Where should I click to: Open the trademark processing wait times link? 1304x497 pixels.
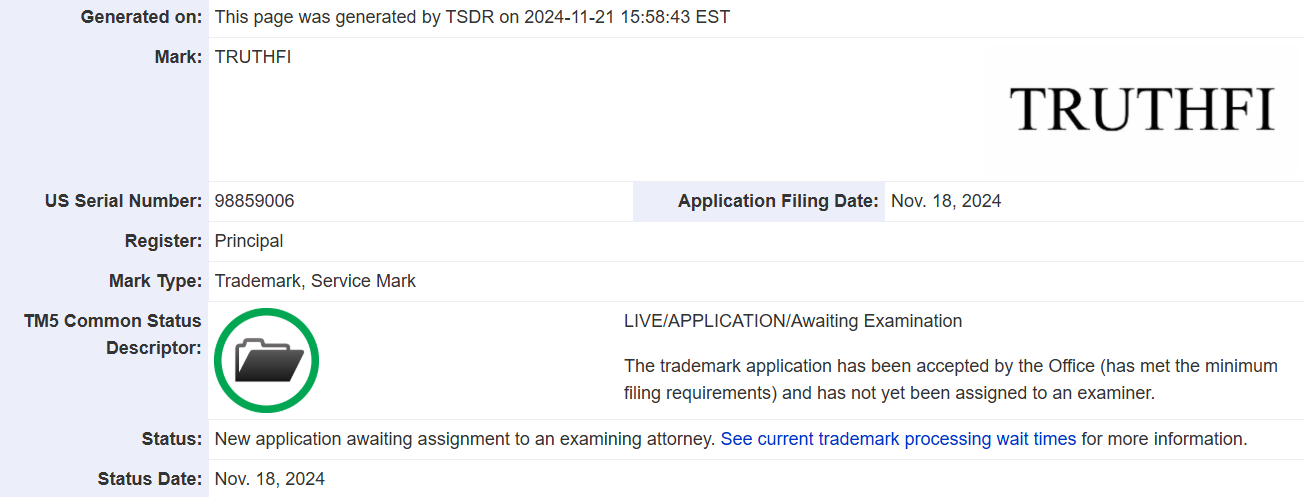click(898, 439)
